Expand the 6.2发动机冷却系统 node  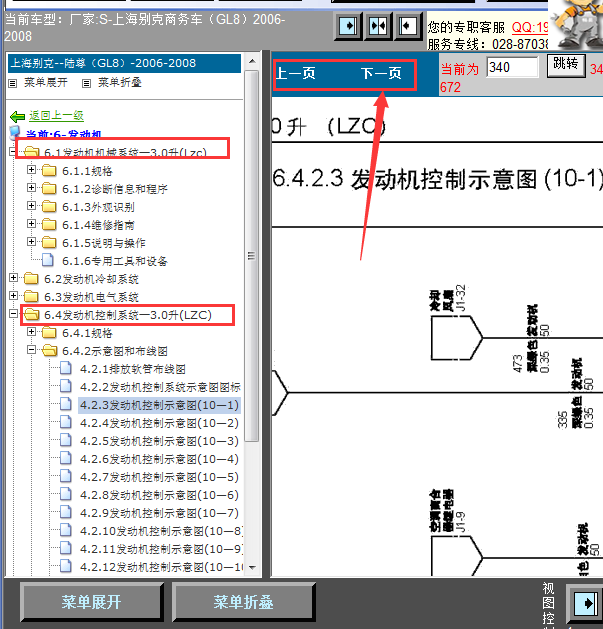coord(13,278)
